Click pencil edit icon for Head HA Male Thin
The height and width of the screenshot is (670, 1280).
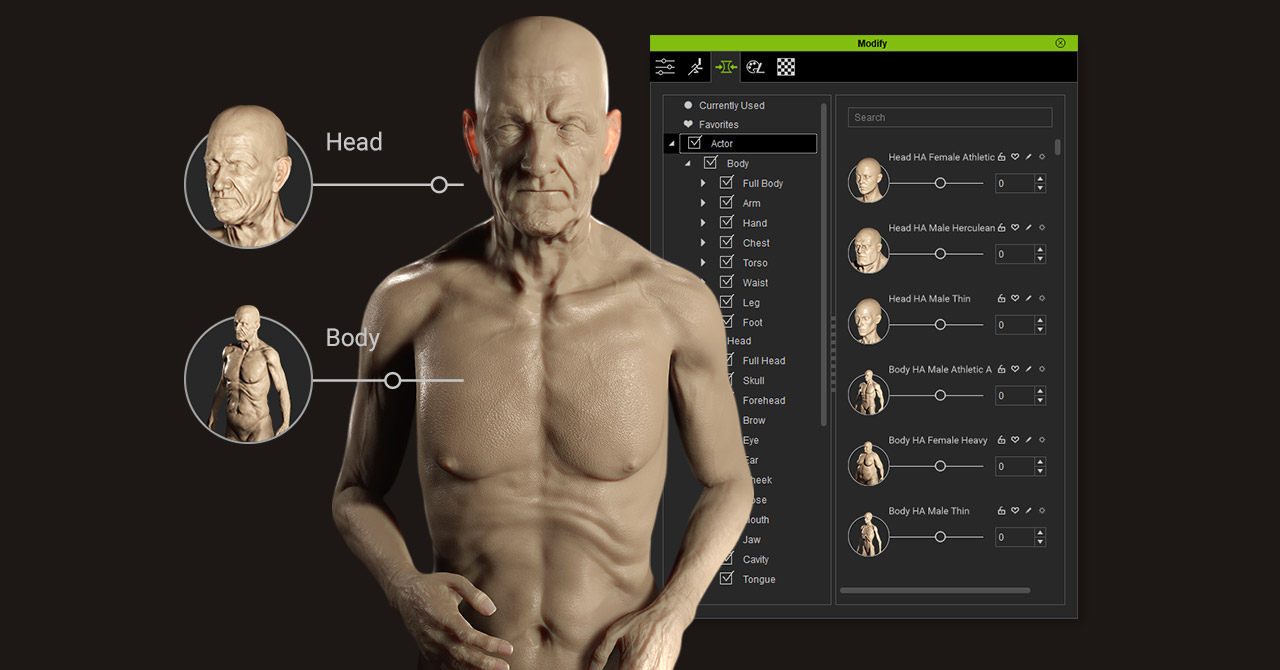[1028, 299]
